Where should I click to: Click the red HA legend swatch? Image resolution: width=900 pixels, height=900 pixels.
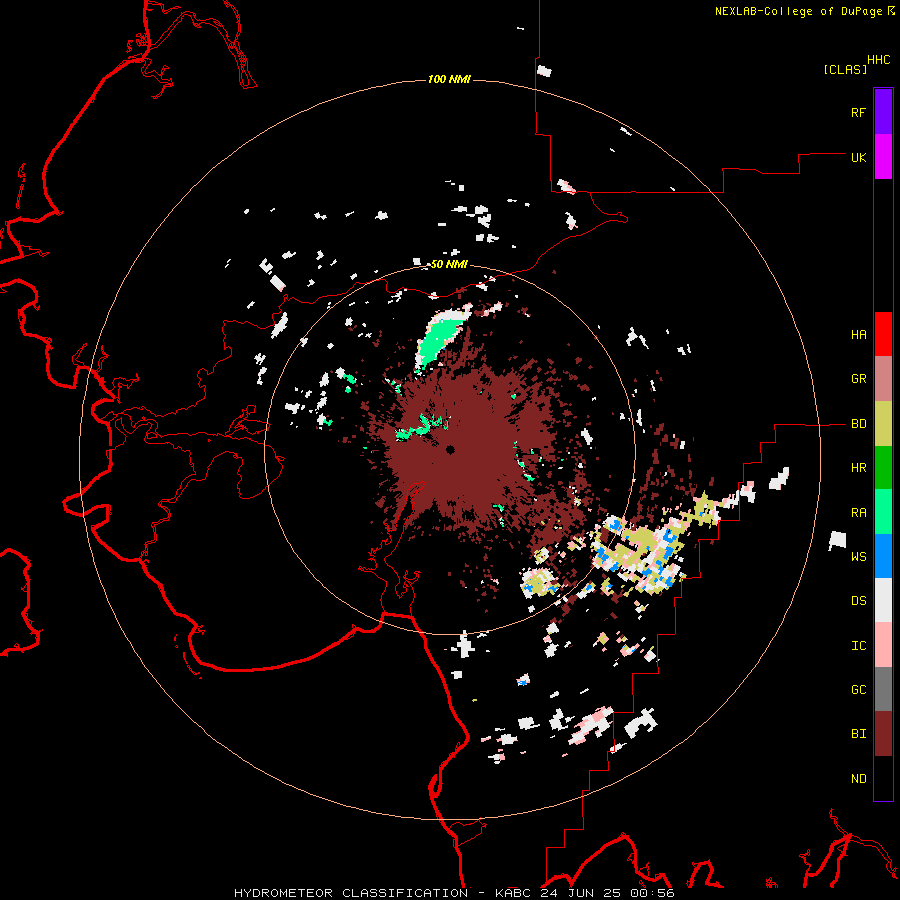(x=883, y=334)
